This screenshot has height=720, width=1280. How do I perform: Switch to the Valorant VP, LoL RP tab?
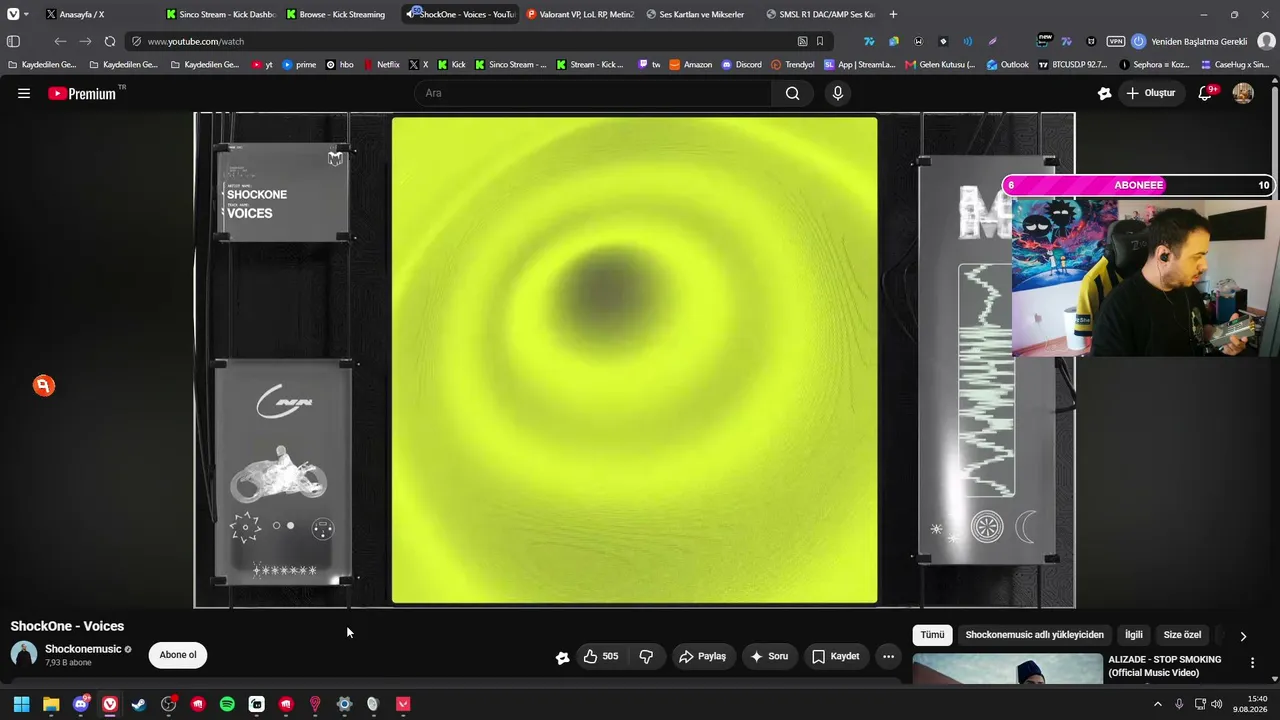[x=578, y=14]
